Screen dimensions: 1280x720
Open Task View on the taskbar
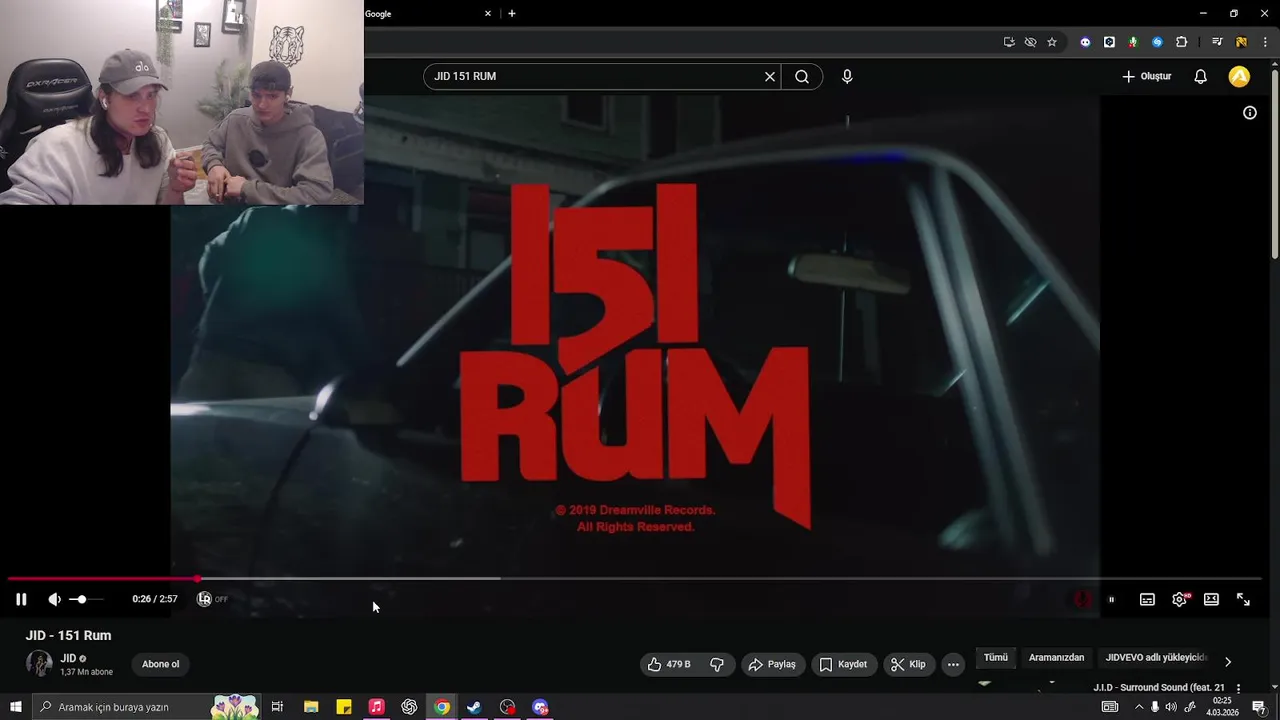point(277,707)
